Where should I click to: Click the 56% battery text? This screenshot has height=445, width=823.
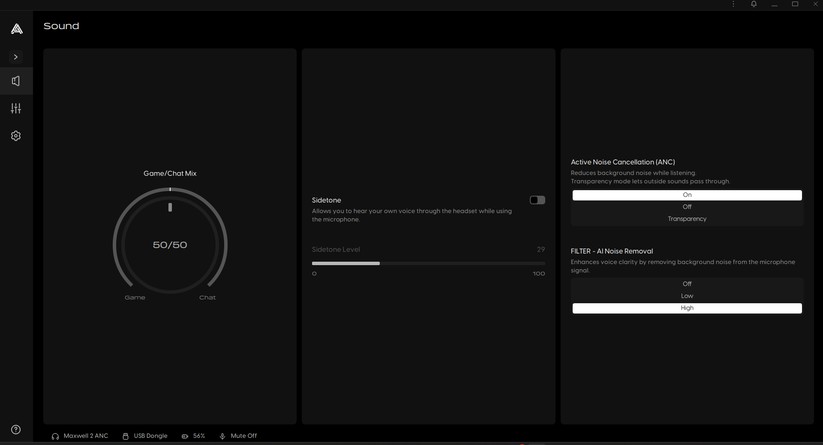tap(199, 436)
